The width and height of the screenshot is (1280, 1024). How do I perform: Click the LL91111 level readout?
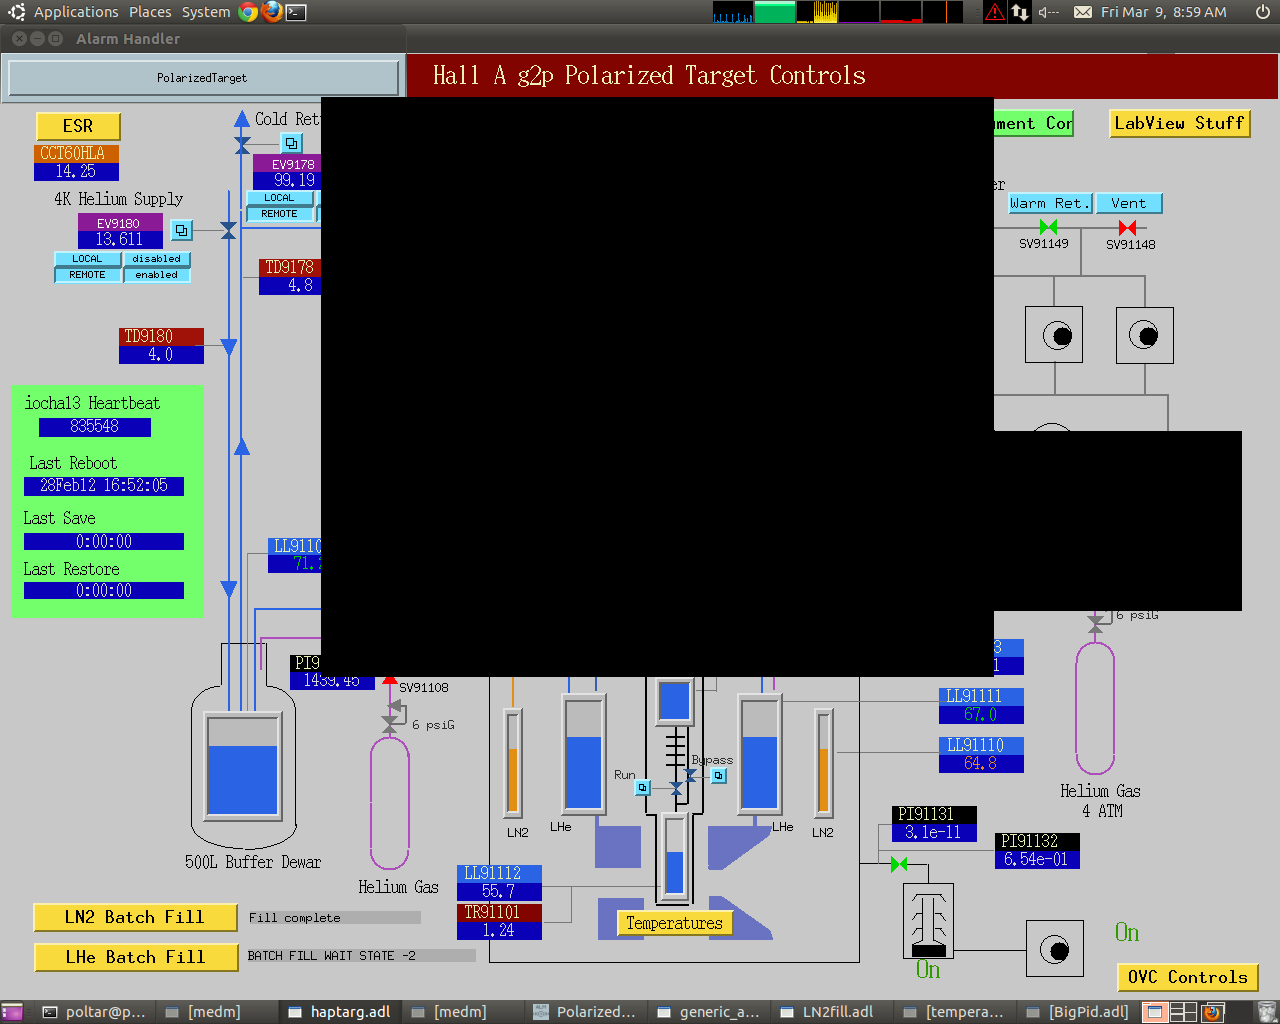[981, 715]
